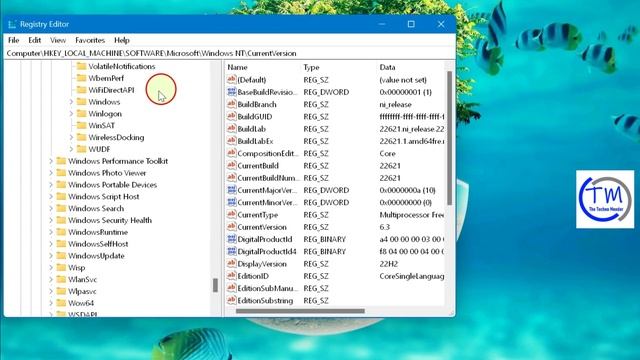This screenshot has width=640, height=360.
Task: Click the Windows Search folder icon
Action: pyautogui.click(x=61, y=208)
